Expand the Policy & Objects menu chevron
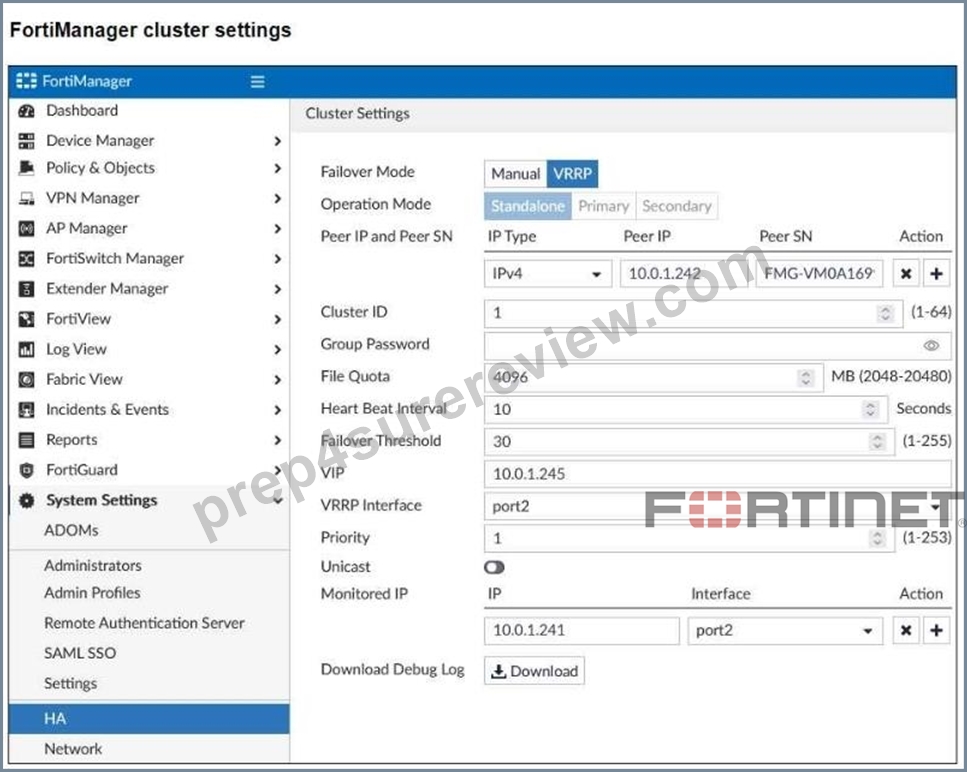The height and width of the screenshot is (772, 967). coord(277,168)
